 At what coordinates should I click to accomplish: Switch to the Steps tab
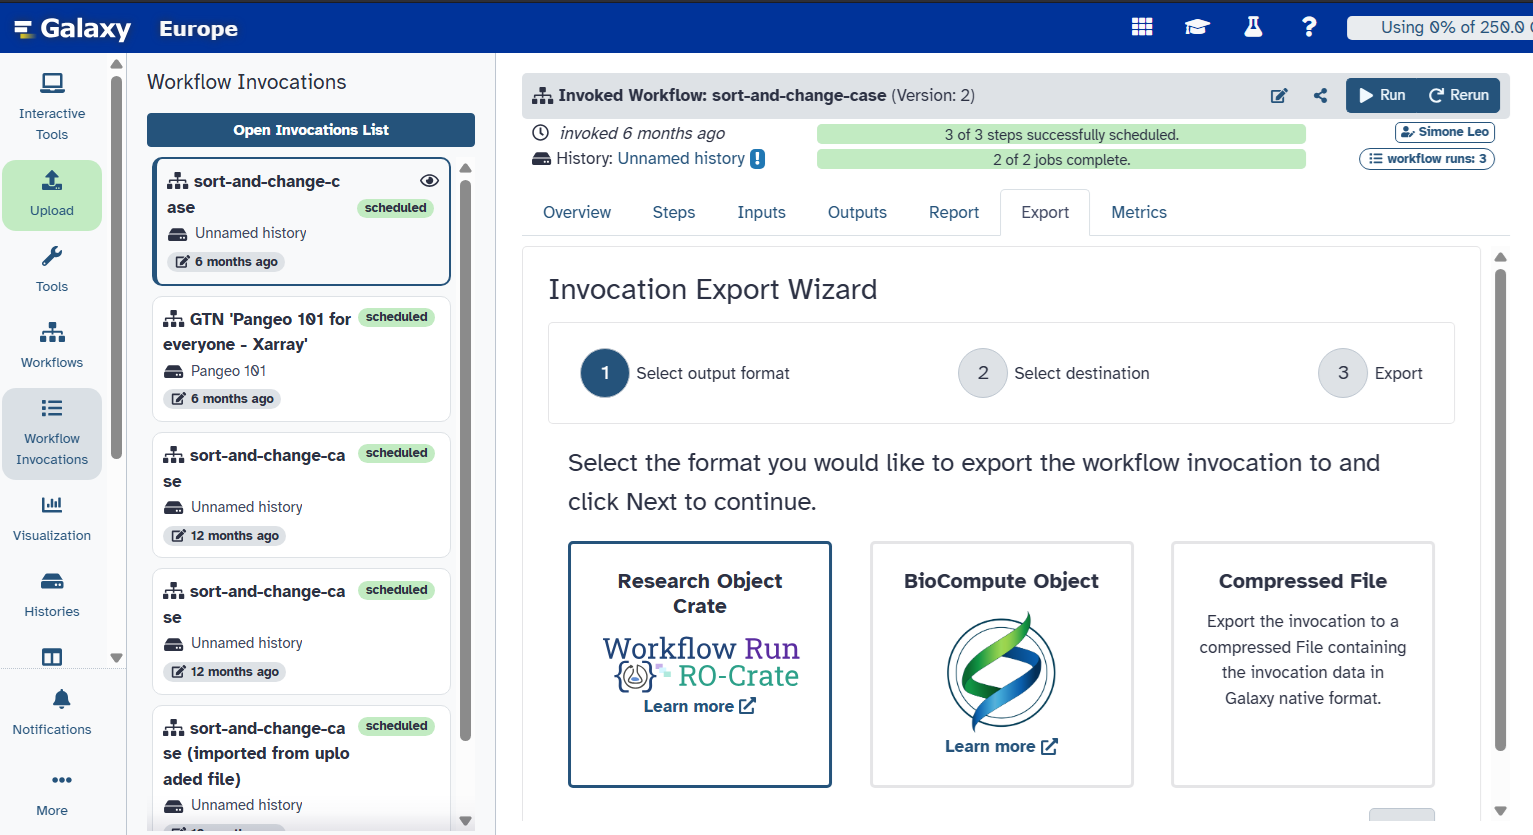pos(673,212)
